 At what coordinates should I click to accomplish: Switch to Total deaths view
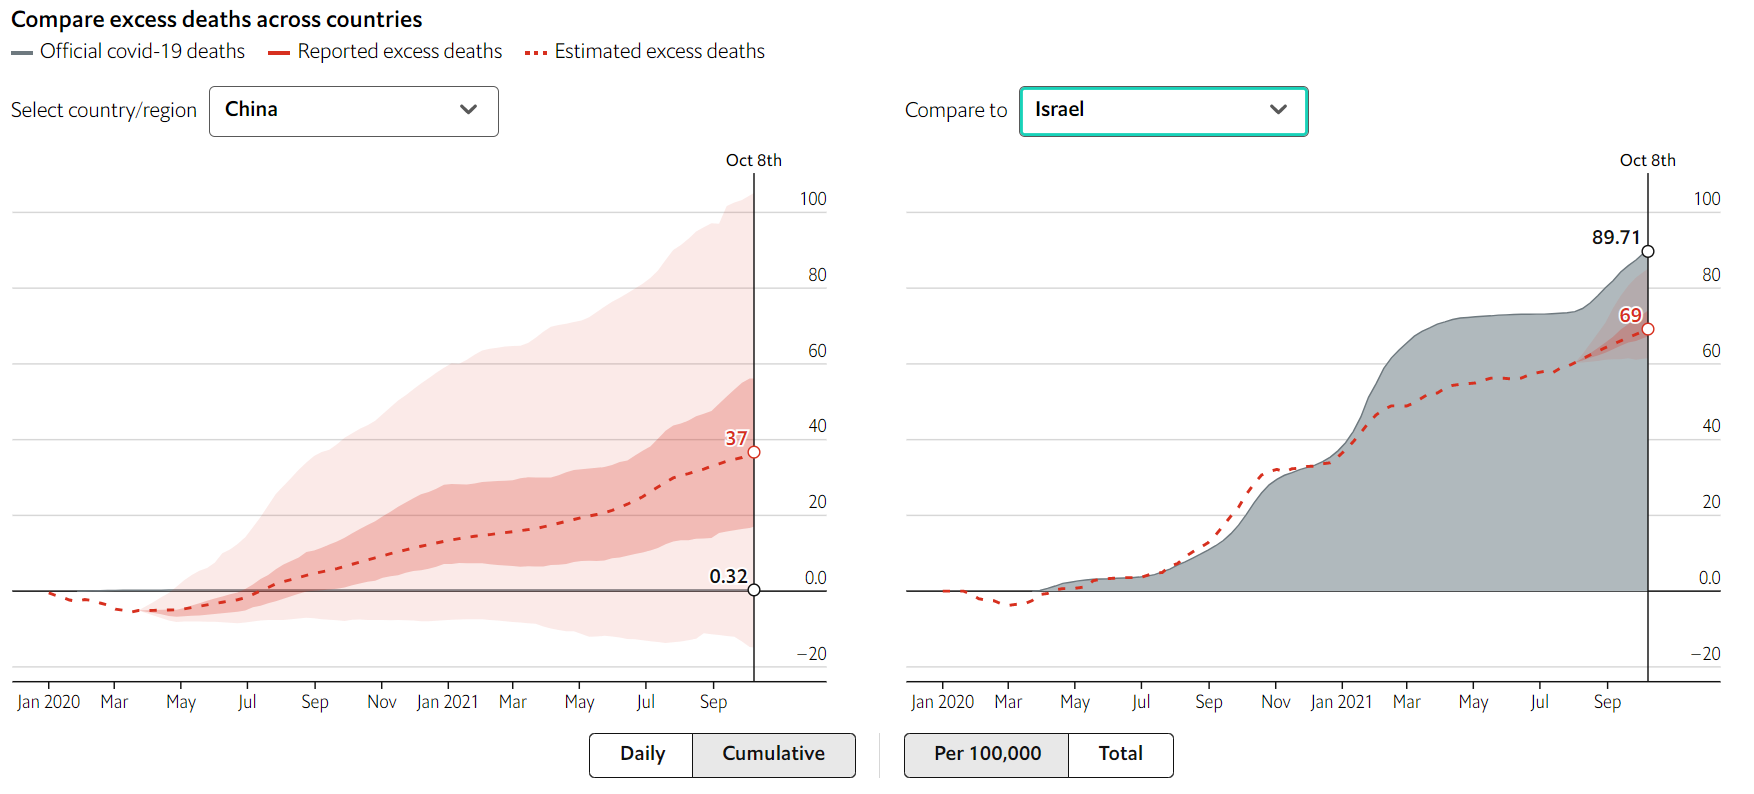(x=1120, y=754)
